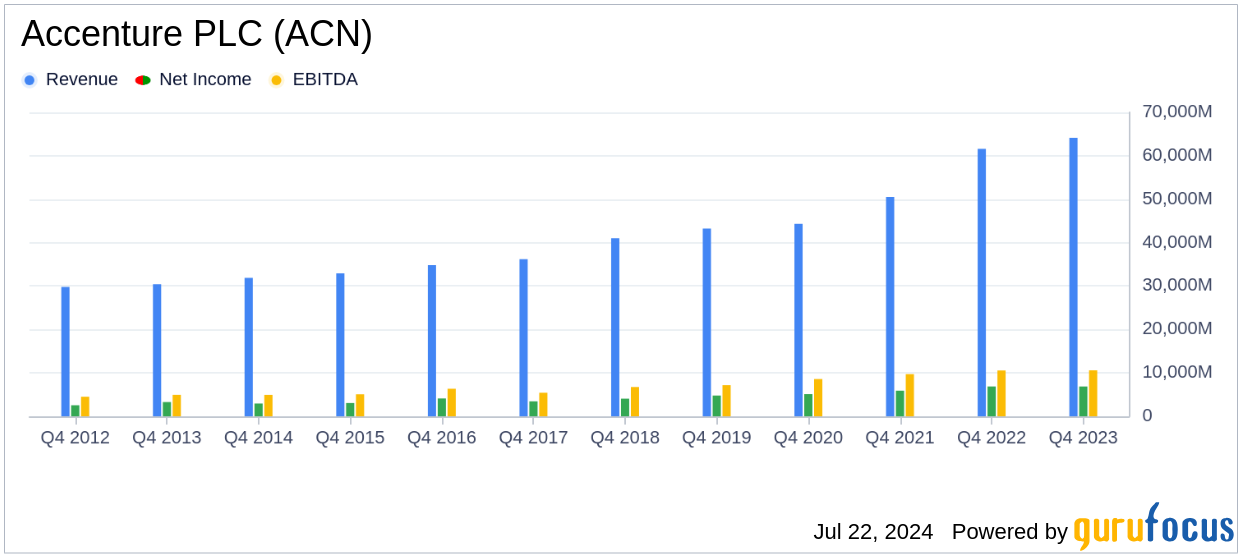Select the Q4 2022 green Net Income bar

(992, 402)
